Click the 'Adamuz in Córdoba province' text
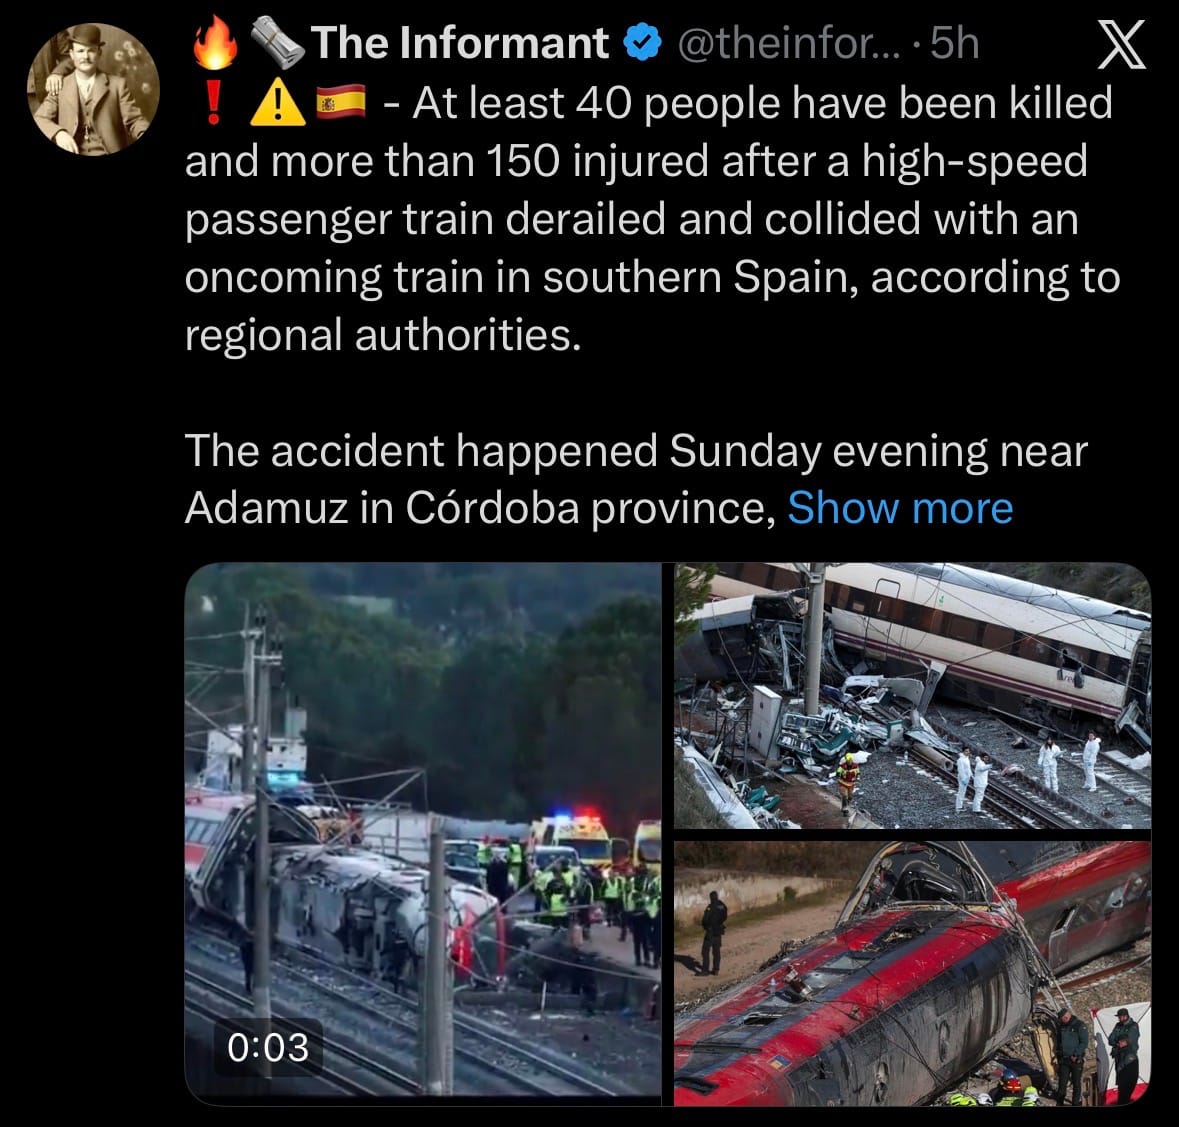This screenshot has width=1179, height=1127. coord(480,507)
